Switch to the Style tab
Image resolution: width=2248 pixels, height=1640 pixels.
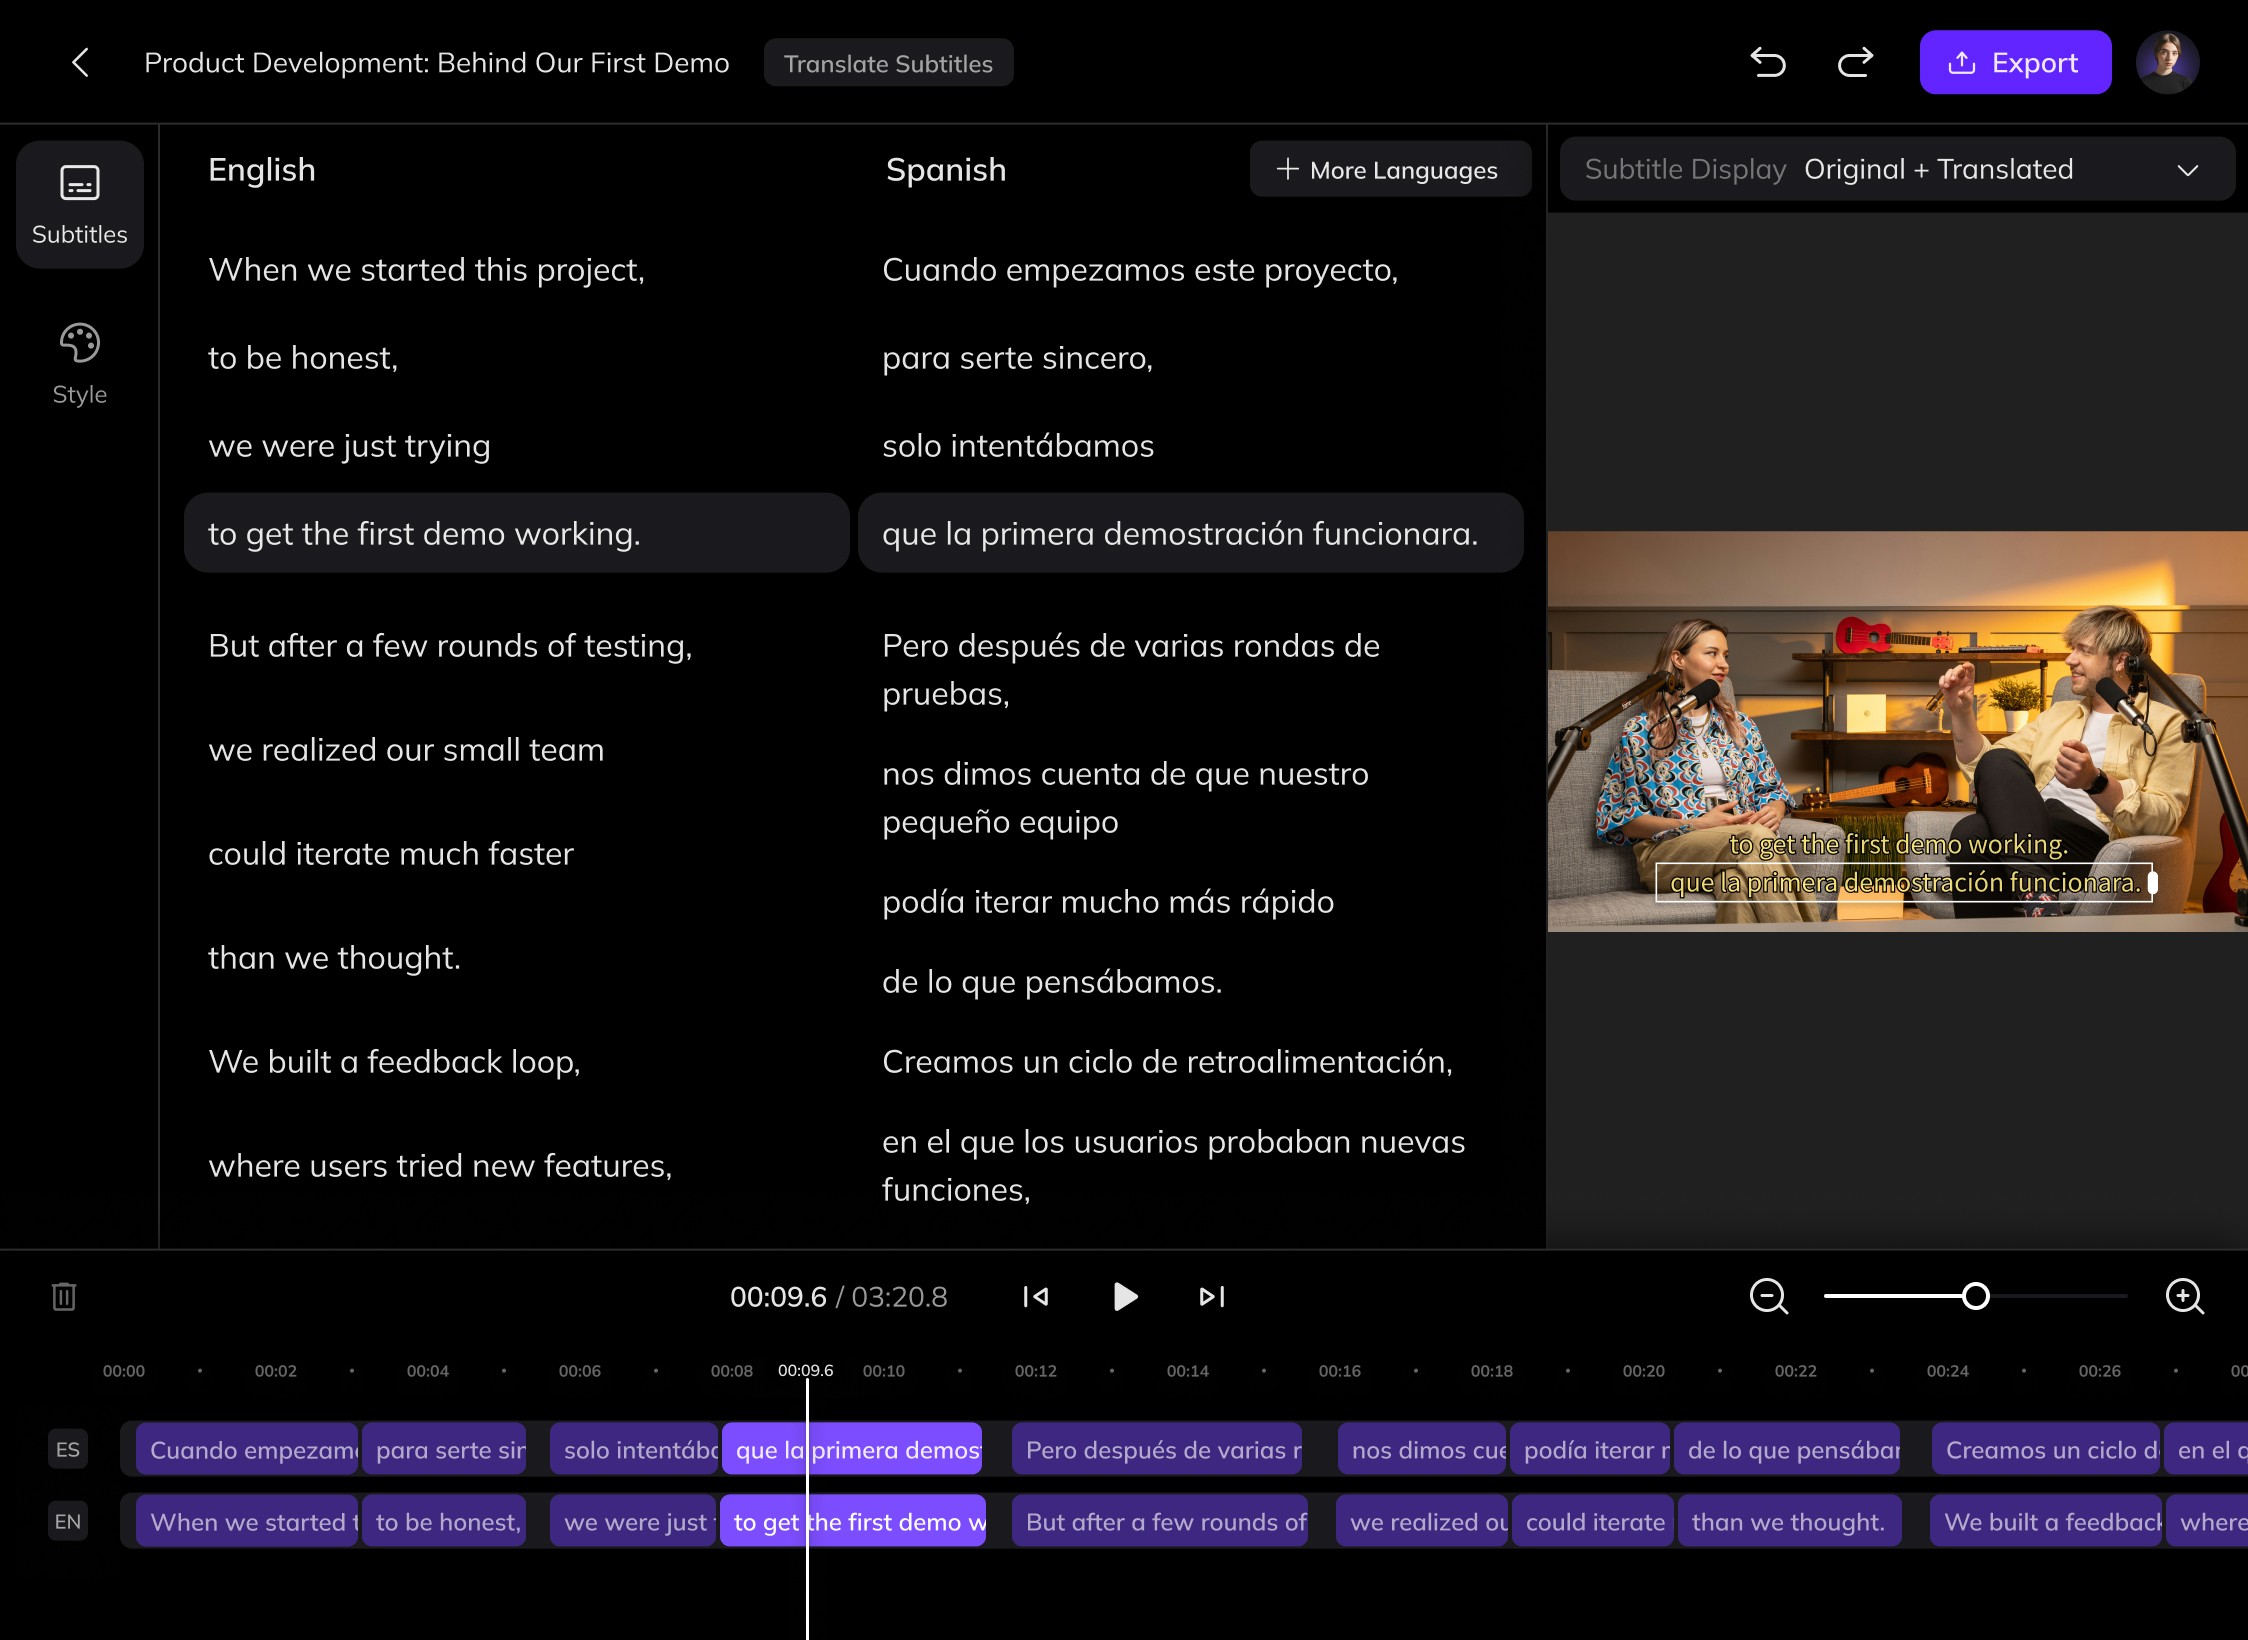[x=80, y=364]
